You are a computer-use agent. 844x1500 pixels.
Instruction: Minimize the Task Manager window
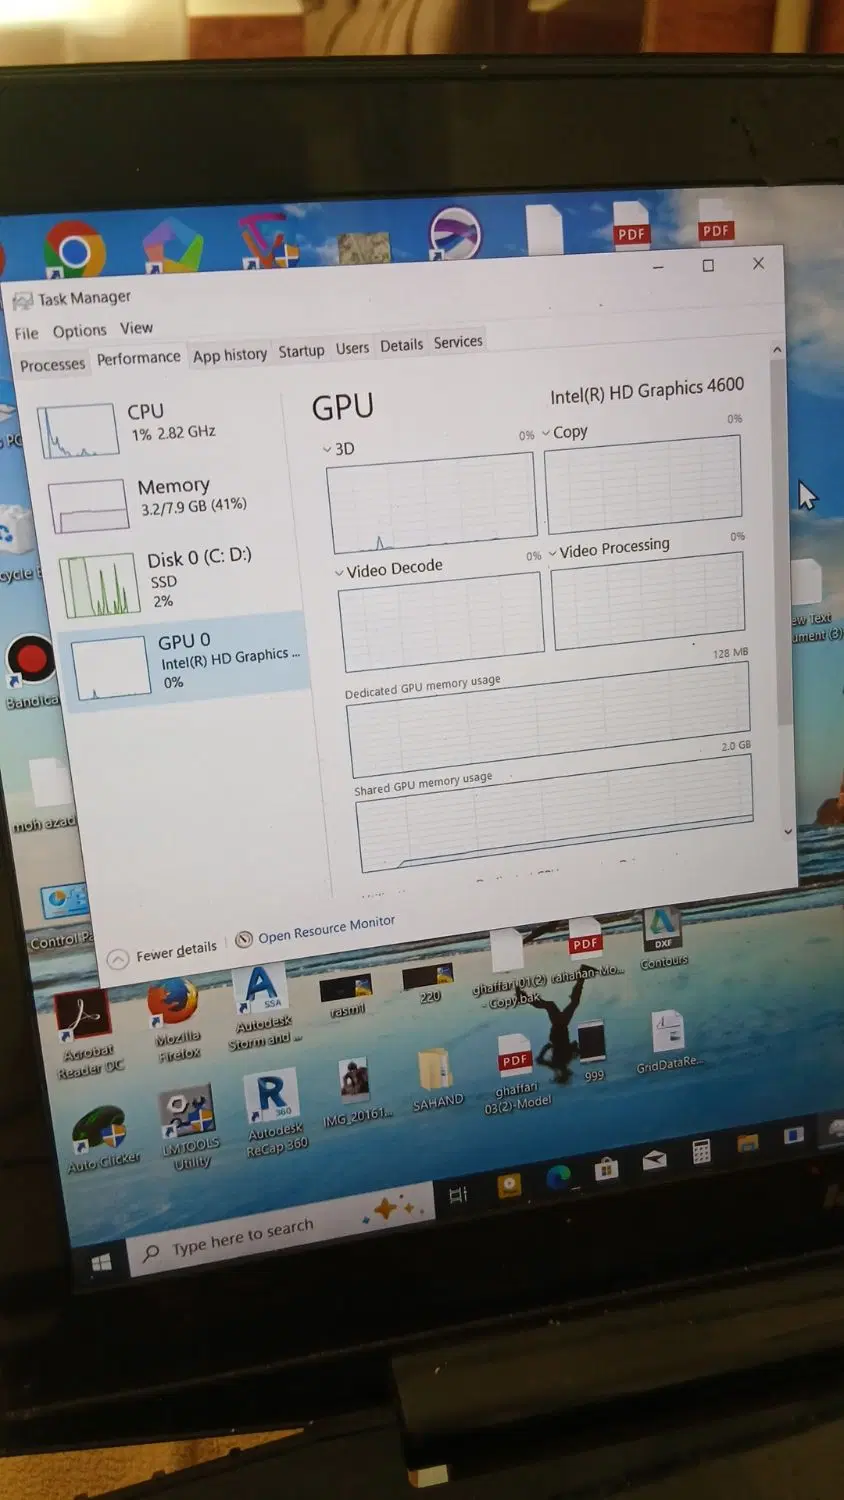[x=659, y=268]
